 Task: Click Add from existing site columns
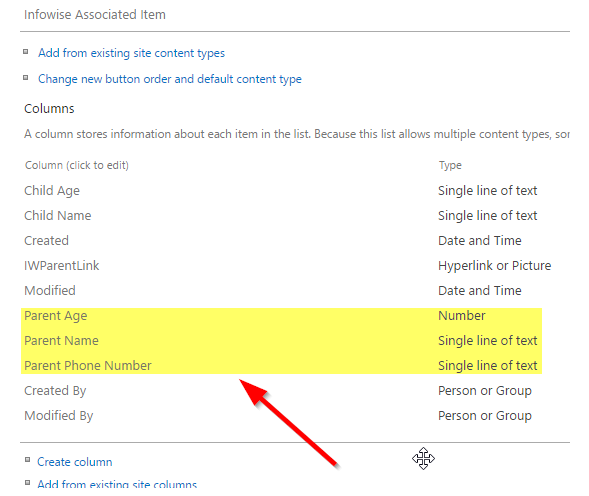click(117, 484)
